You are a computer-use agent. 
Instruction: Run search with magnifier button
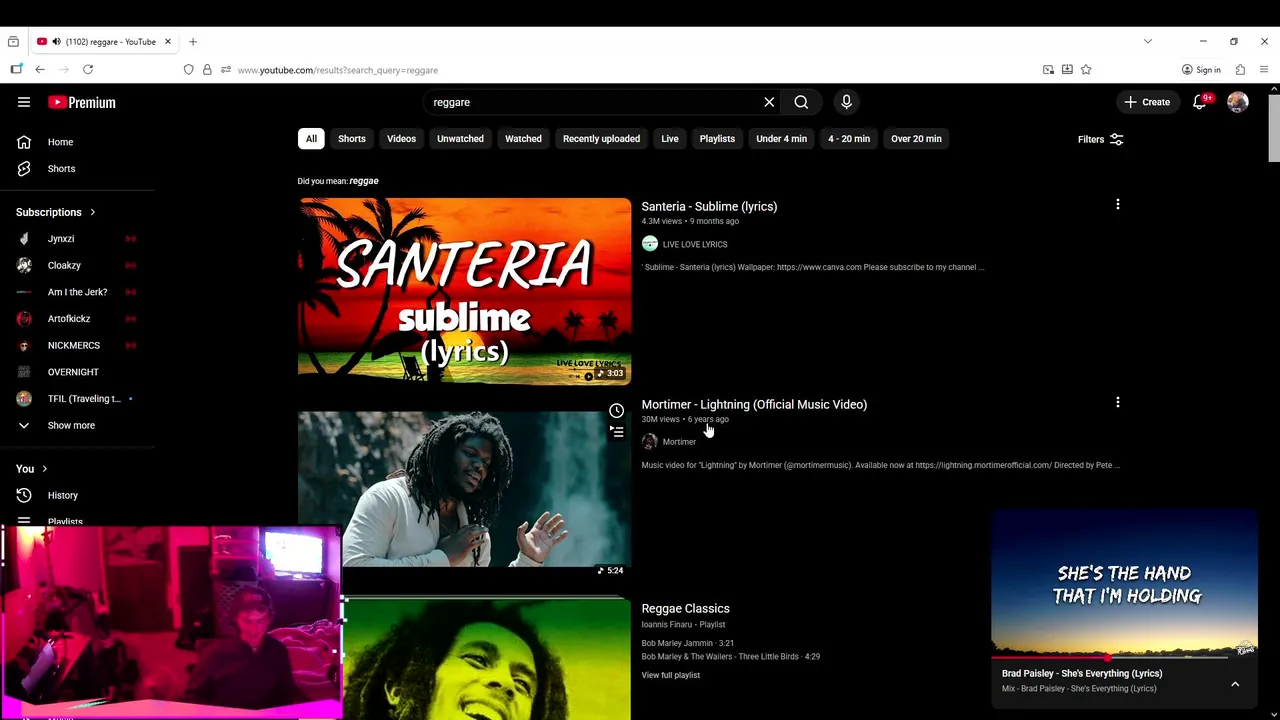tap(801, 102)
